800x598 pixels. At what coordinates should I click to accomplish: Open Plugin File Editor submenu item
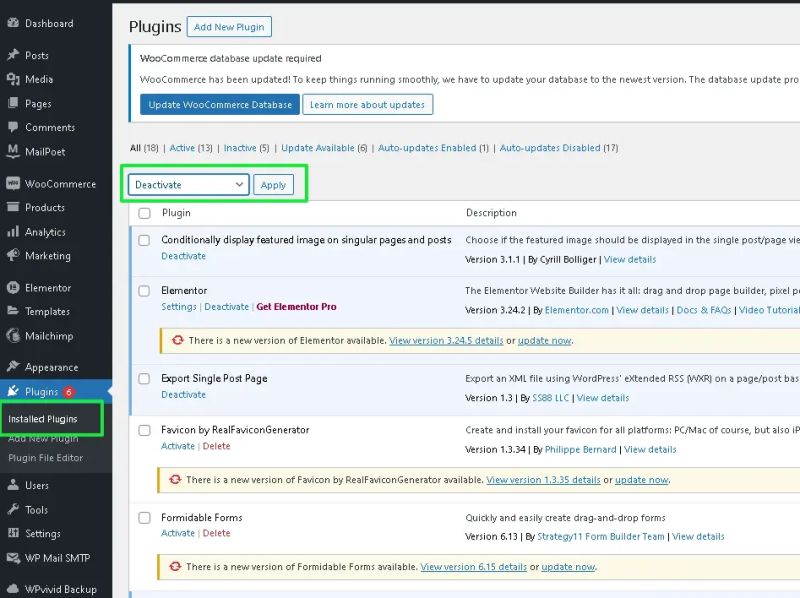(45, 458)
